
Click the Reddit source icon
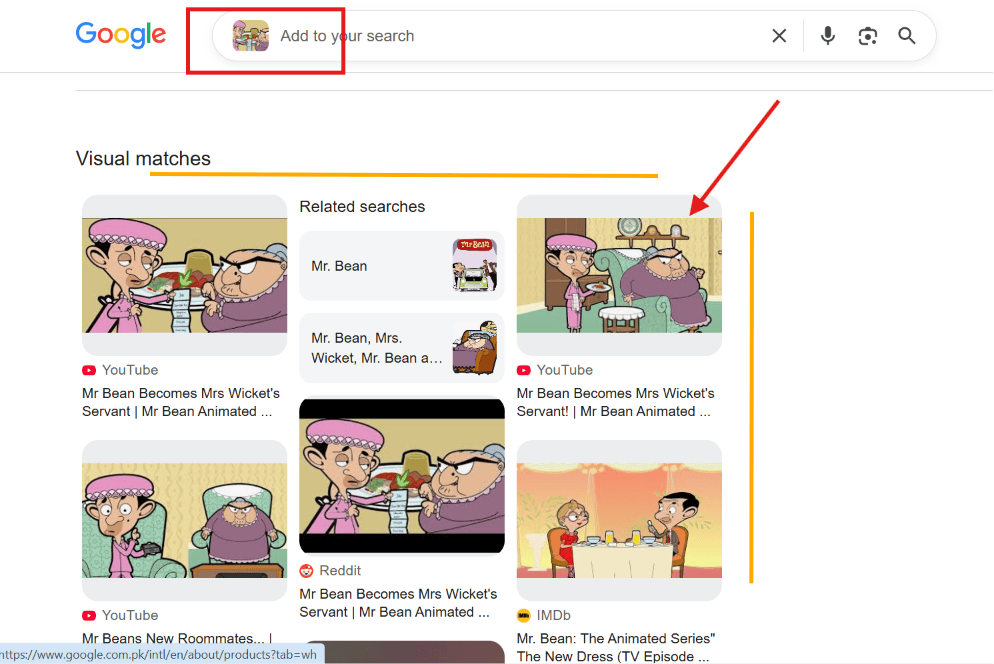click(x=306, y=571)
